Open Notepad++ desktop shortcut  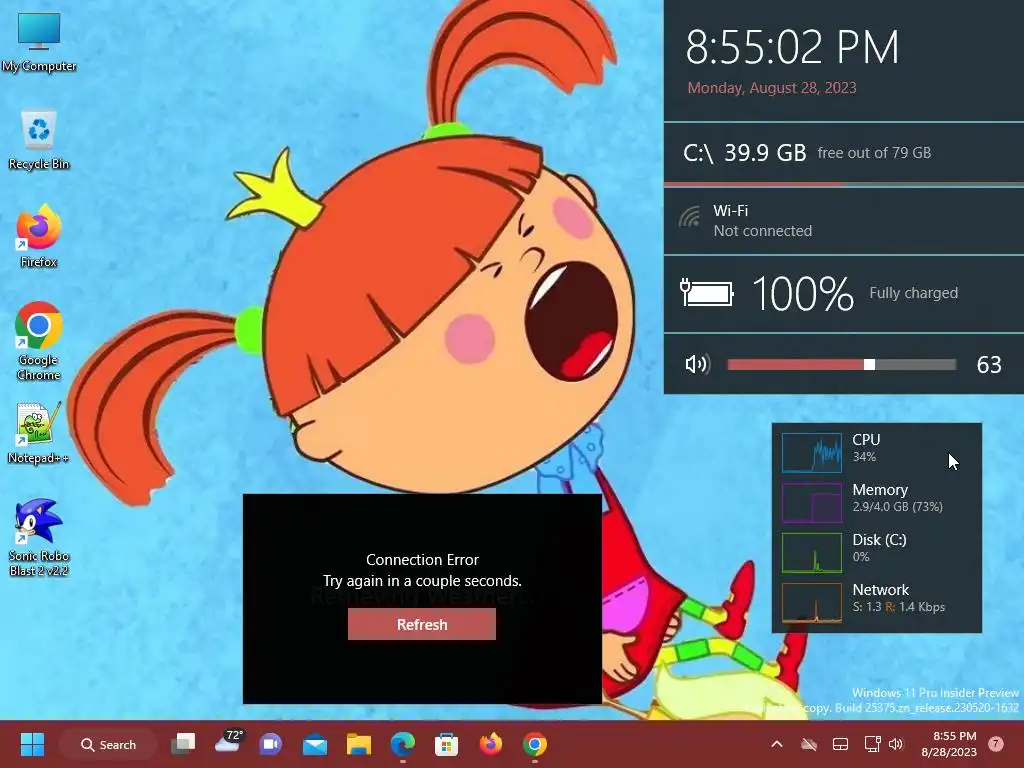[39, 432]
